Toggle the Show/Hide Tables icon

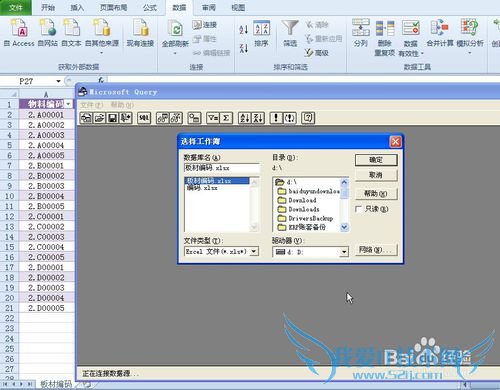tap(163, 118)
